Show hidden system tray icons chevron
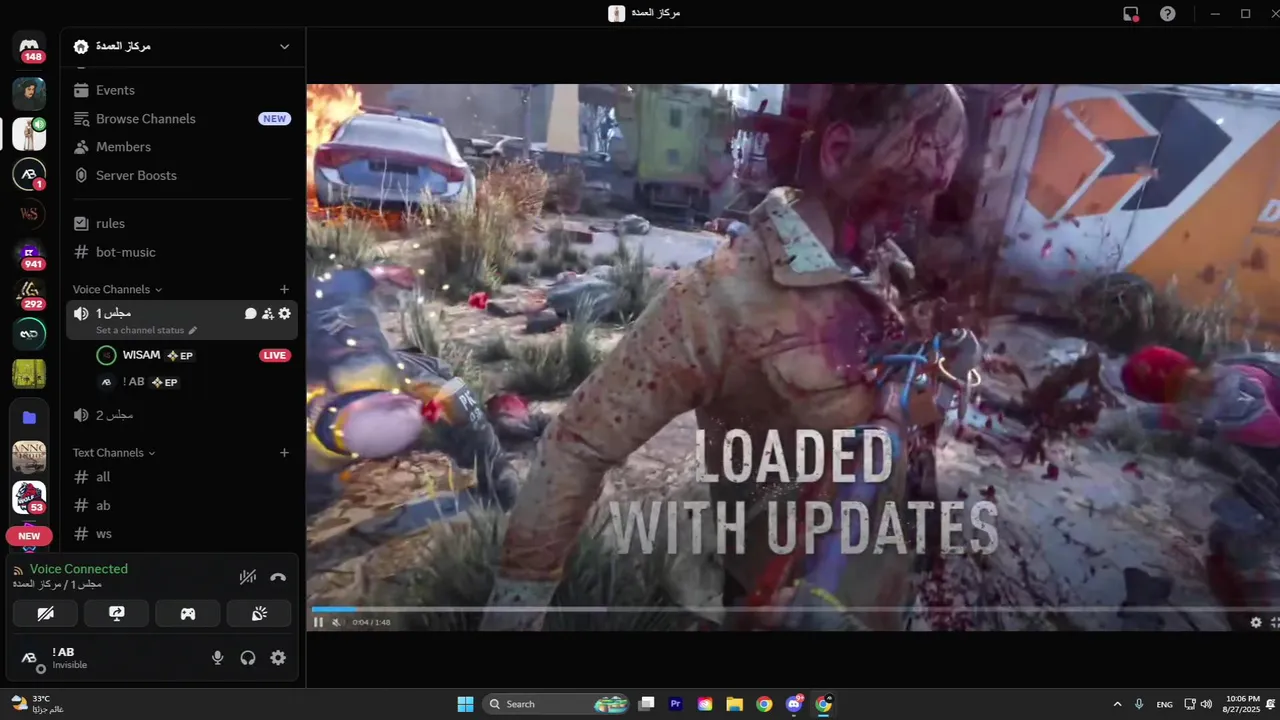 point(1117,704)
